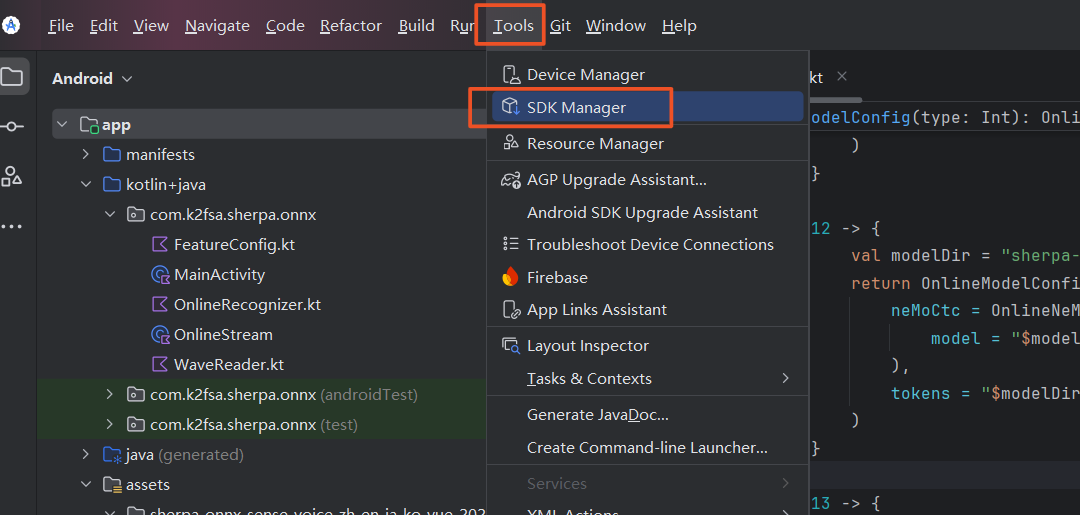Click the com.k2fsa.sherpa.onnx (test) package icon
The width and height of the screenshot is (1080, 515).
[136, 425]
